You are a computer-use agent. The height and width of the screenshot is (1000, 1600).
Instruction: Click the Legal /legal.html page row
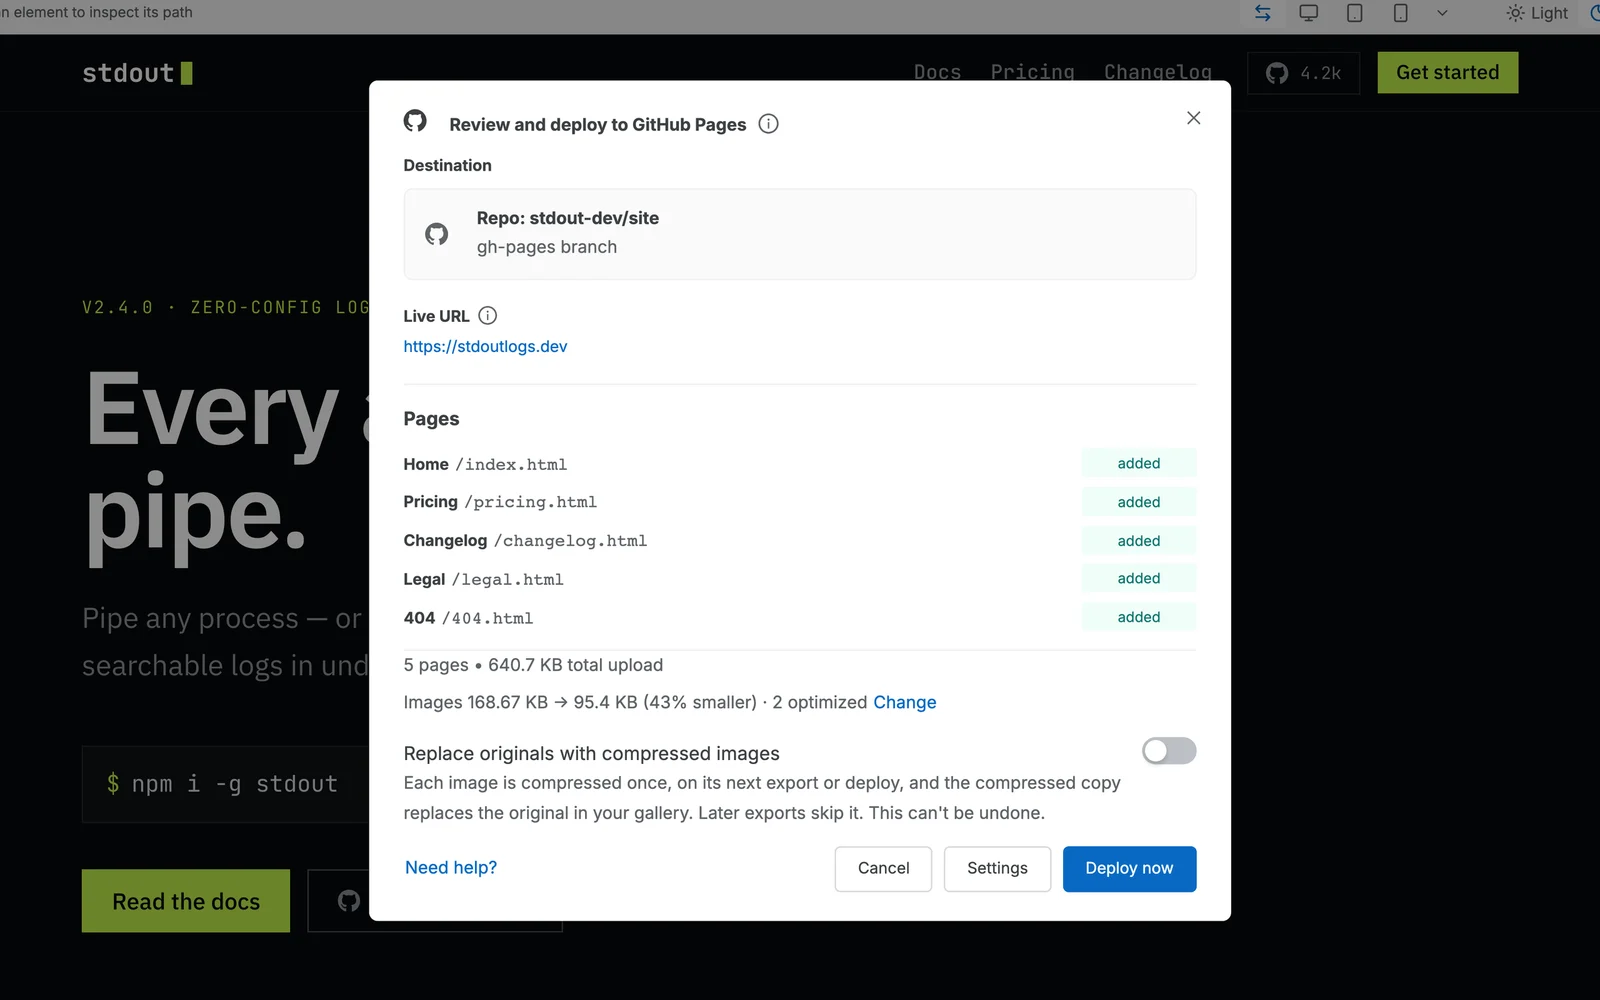click(x=800, y=579)
